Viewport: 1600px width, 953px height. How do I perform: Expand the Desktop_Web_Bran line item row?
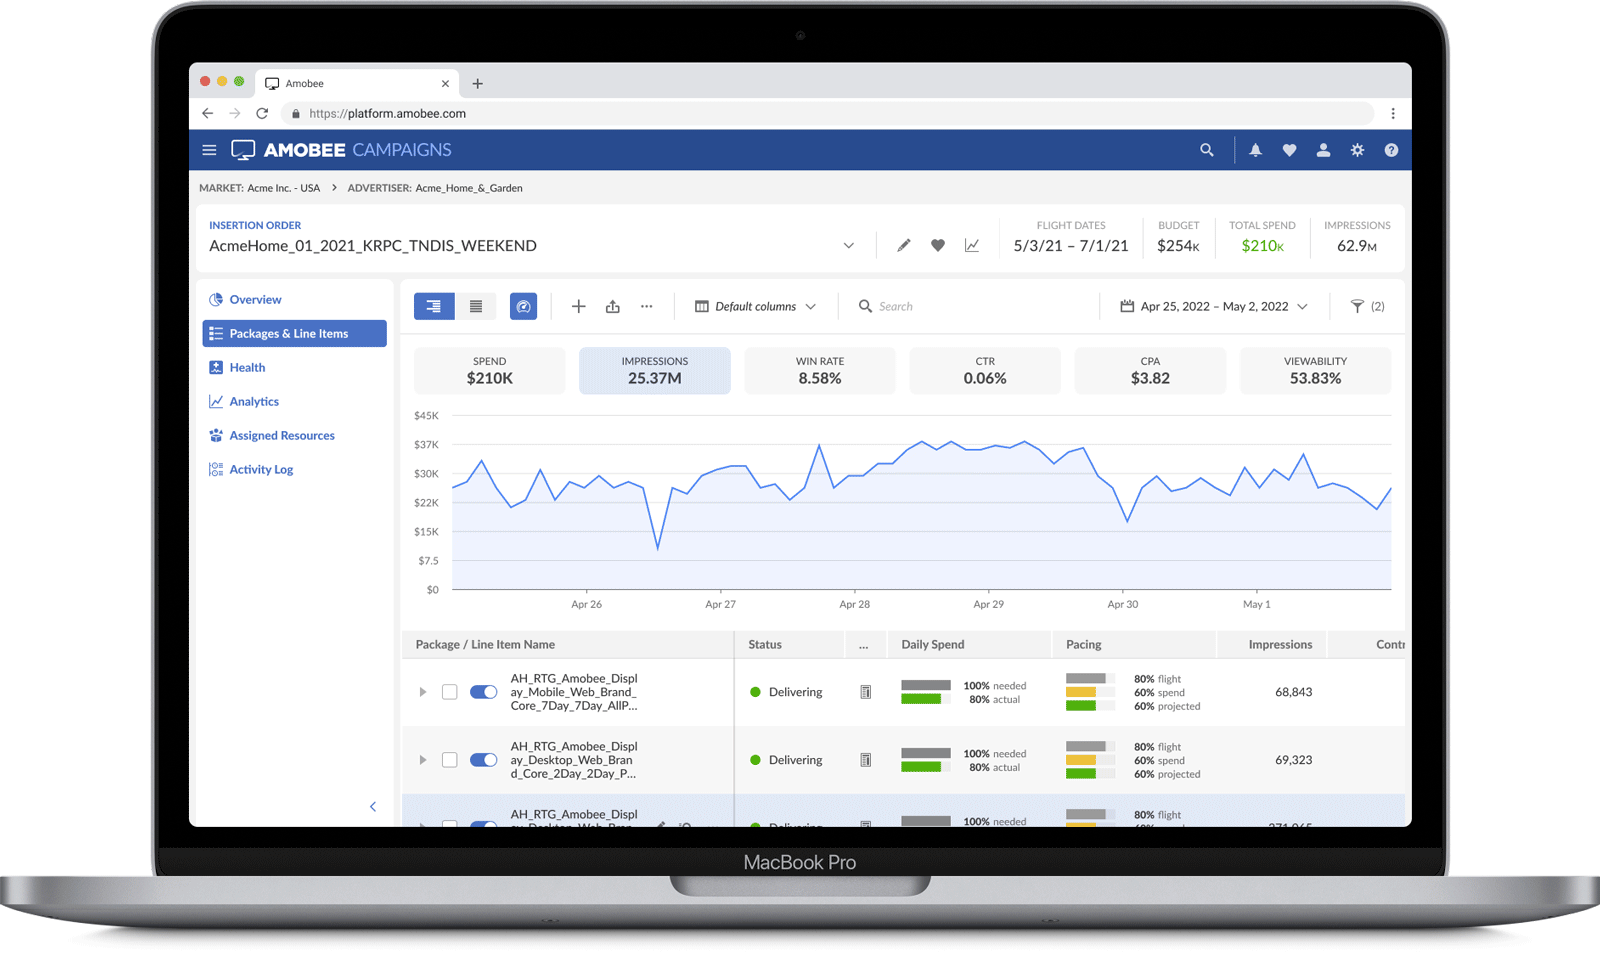coord(423,760)
